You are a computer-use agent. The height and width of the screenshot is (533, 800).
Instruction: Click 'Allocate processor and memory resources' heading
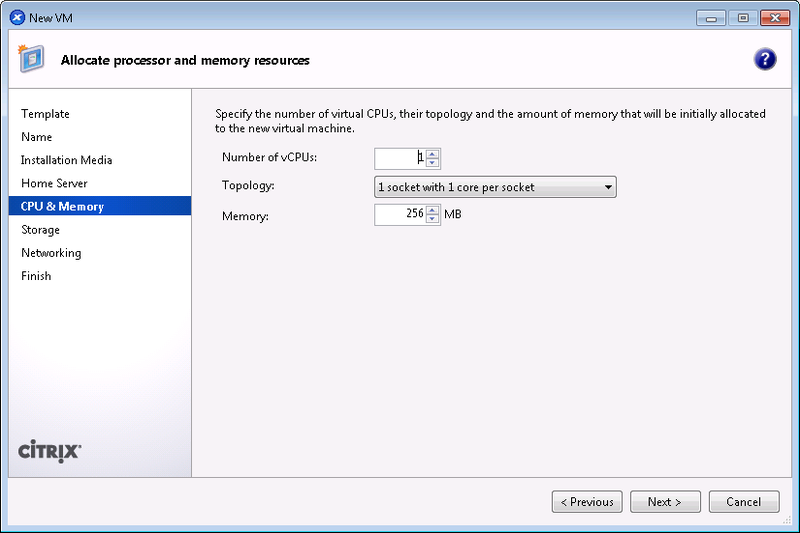pos(185,60)
